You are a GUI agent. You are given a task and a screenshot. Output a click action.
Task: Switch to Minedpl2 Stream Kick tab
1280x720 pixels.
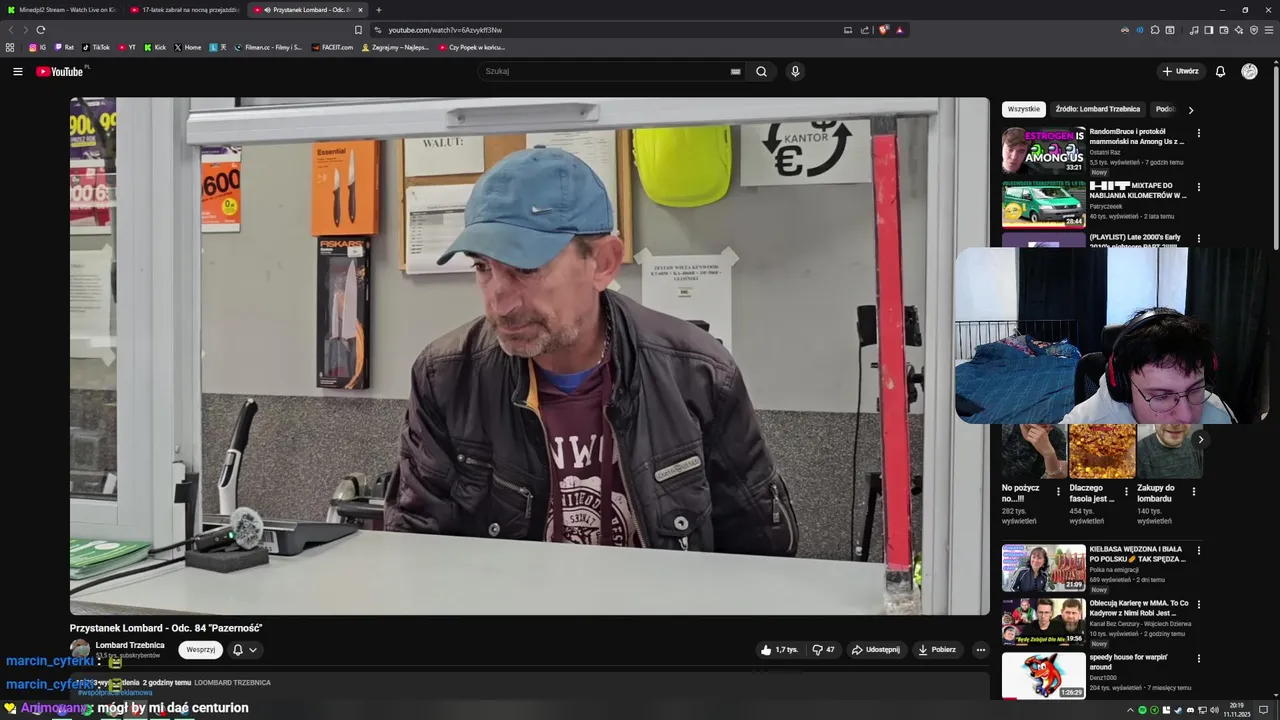point(61,10)
